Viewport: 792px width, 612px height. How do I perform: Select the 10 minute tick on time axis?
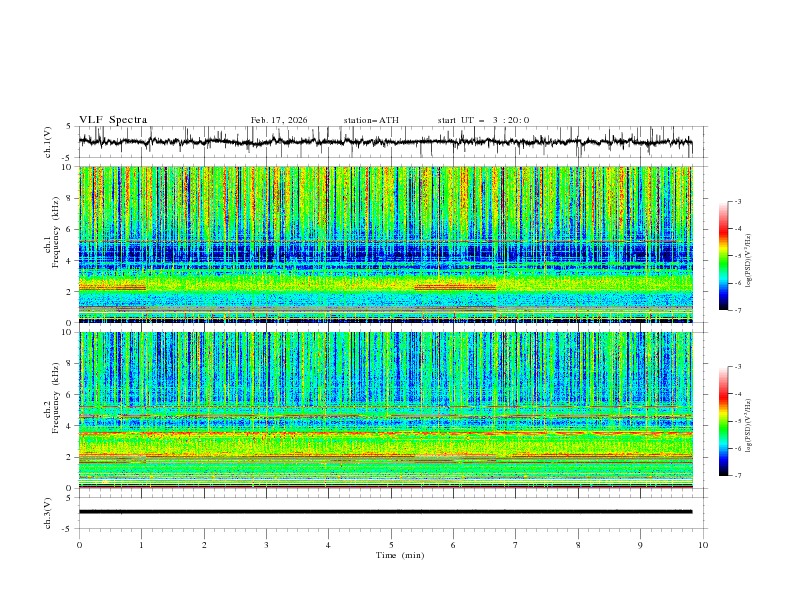point(703,545)
